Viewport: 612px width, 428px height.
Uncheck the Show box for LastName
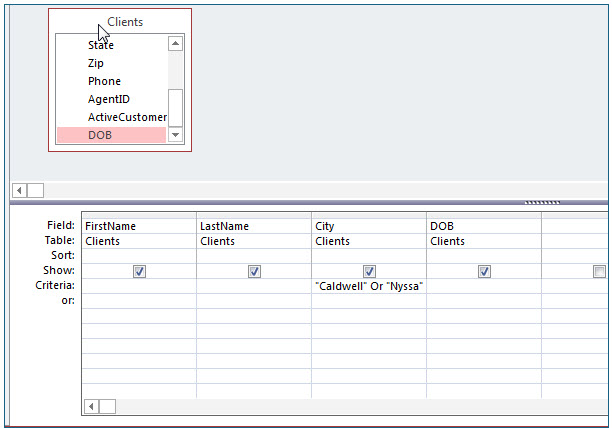click(254, 271)
